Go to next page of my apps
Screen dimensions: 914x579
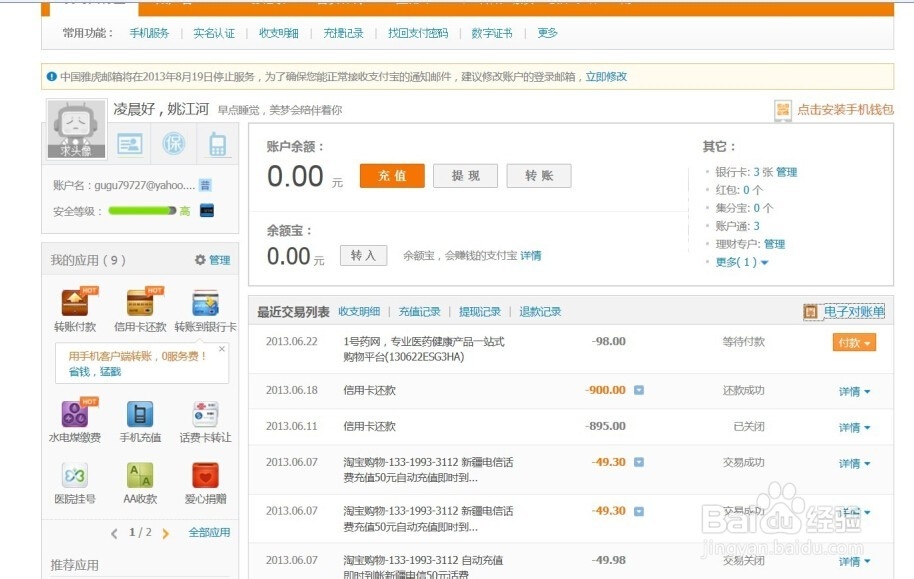pos(166,533)
